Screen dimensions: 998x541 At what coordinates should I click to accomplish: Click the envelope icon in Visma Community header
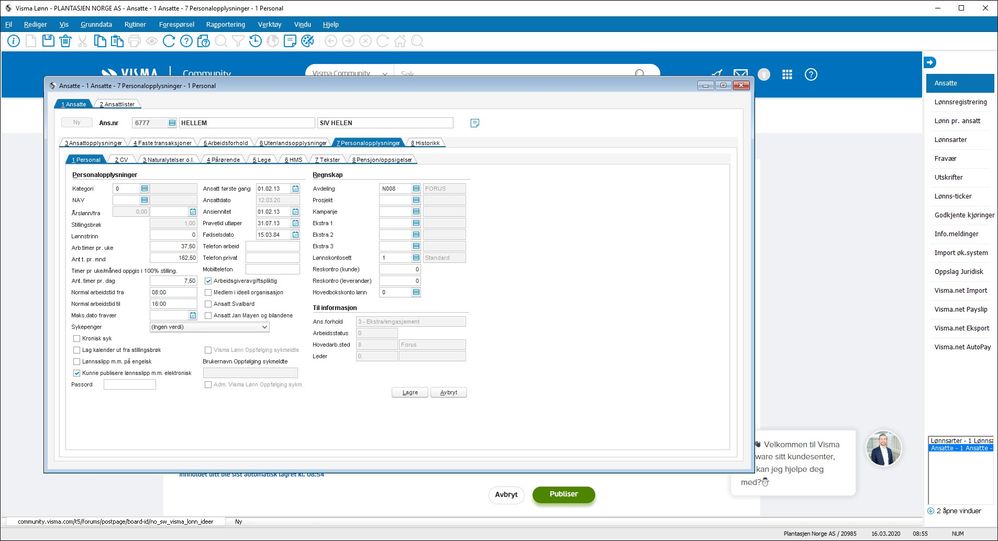click(x=740, y=74)
